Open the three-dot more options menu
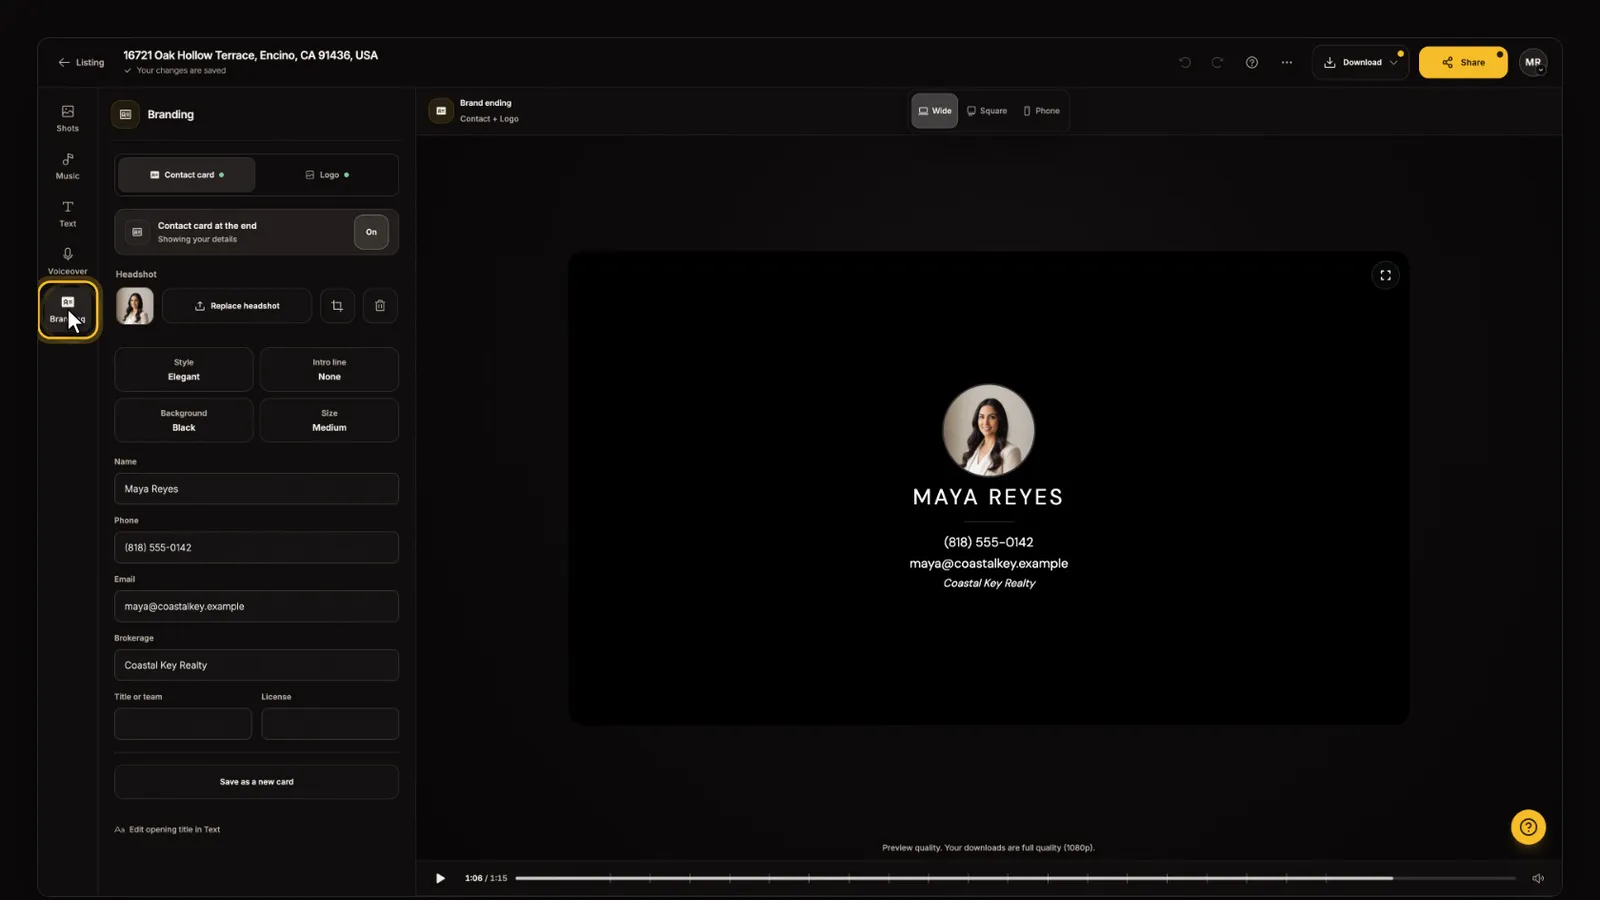This screenshot has height=900, width=1600. [x=1286, y=62]
